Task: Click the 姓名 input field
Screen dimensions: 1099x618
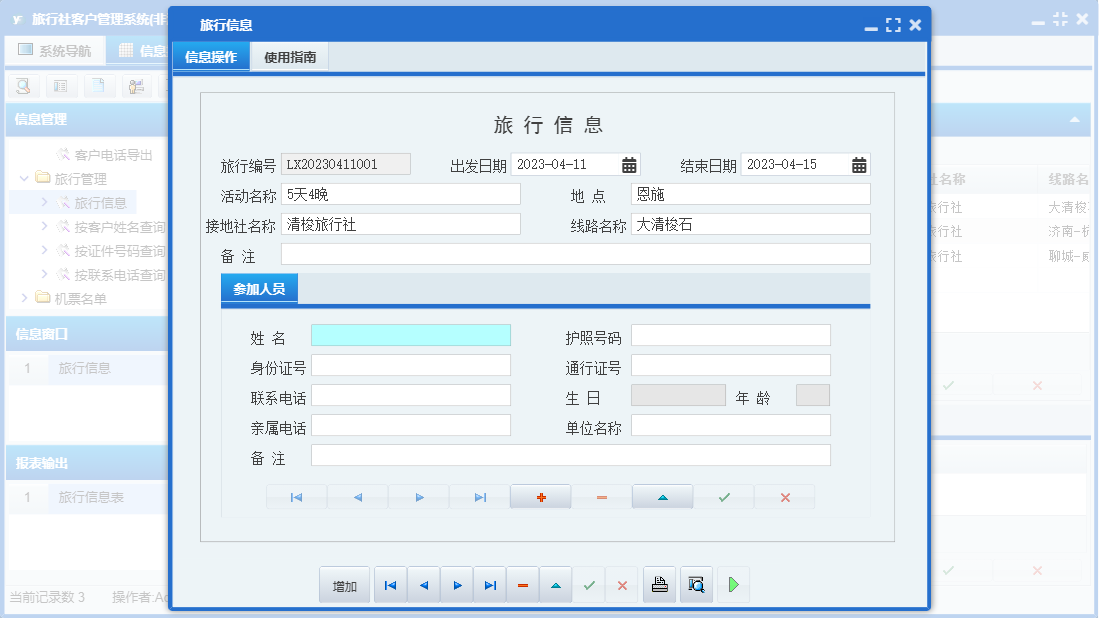Action: pos(410,335)
